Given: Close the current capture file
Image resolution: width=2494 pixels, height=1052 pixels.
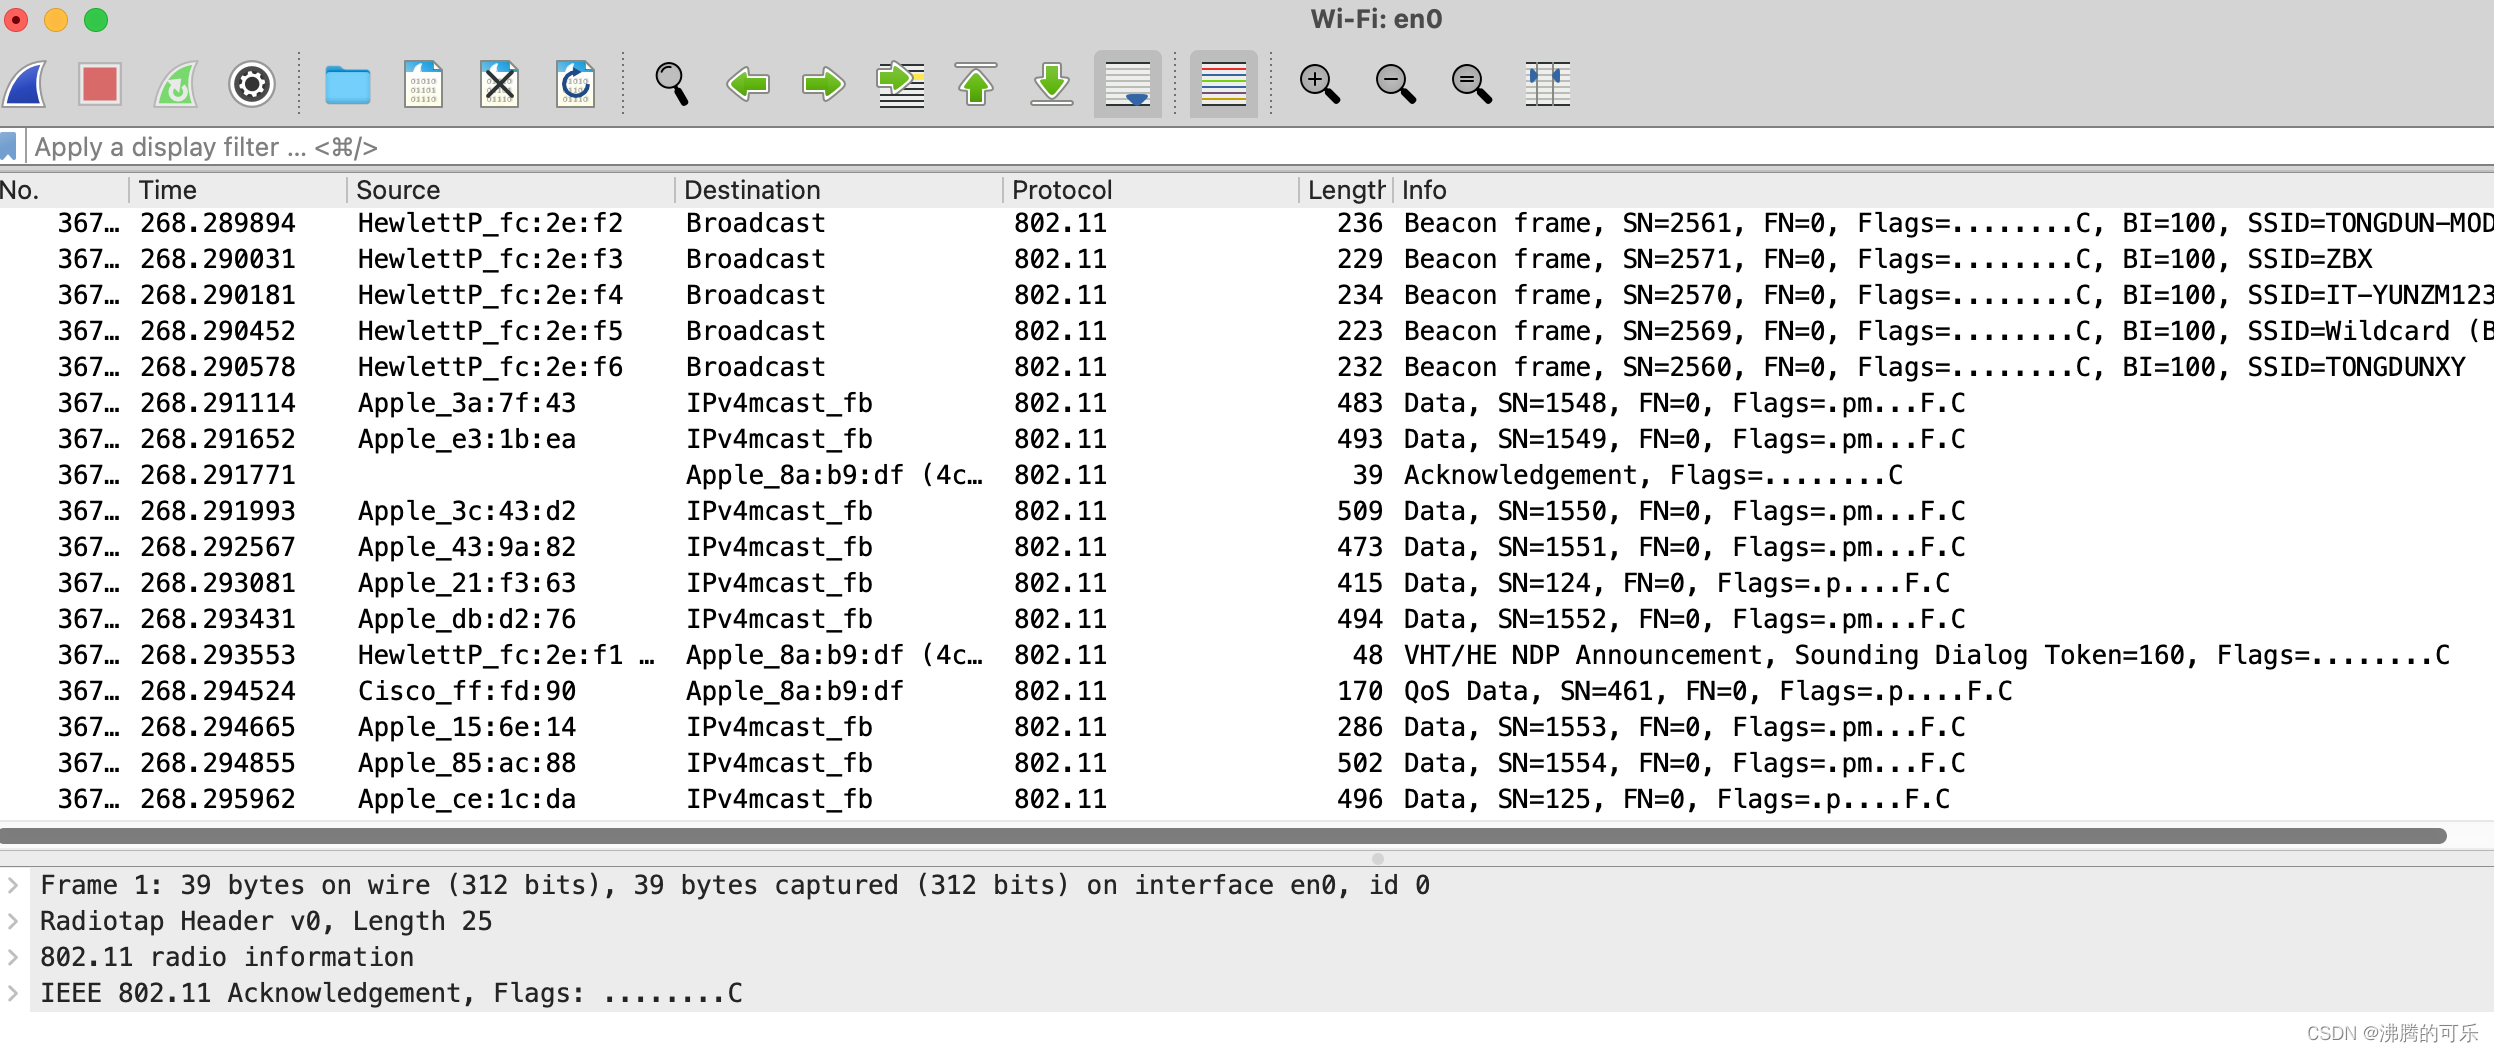Looking at the screenshot, I should (x=501, y=84).
